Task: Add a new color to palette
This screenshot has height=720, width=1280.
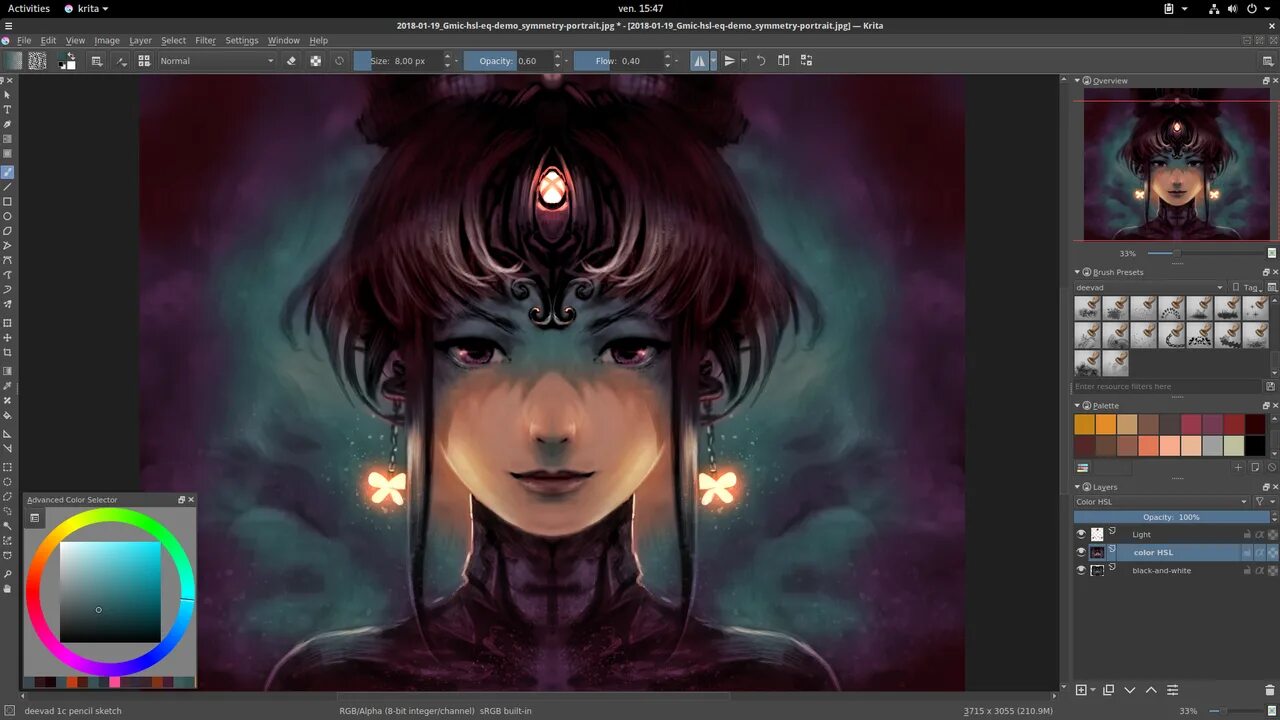Action: point(1238,467)
